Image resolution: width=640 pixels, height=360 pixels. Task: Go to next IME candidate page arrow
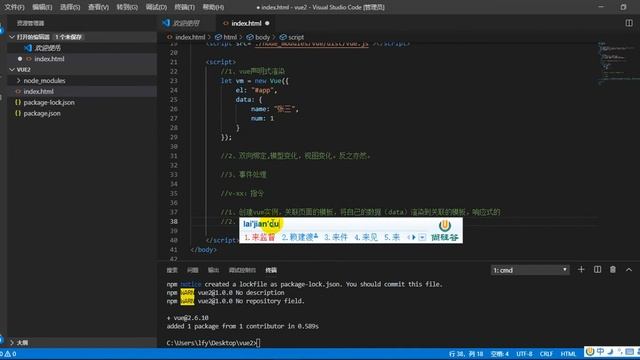(x=414, y=237)
